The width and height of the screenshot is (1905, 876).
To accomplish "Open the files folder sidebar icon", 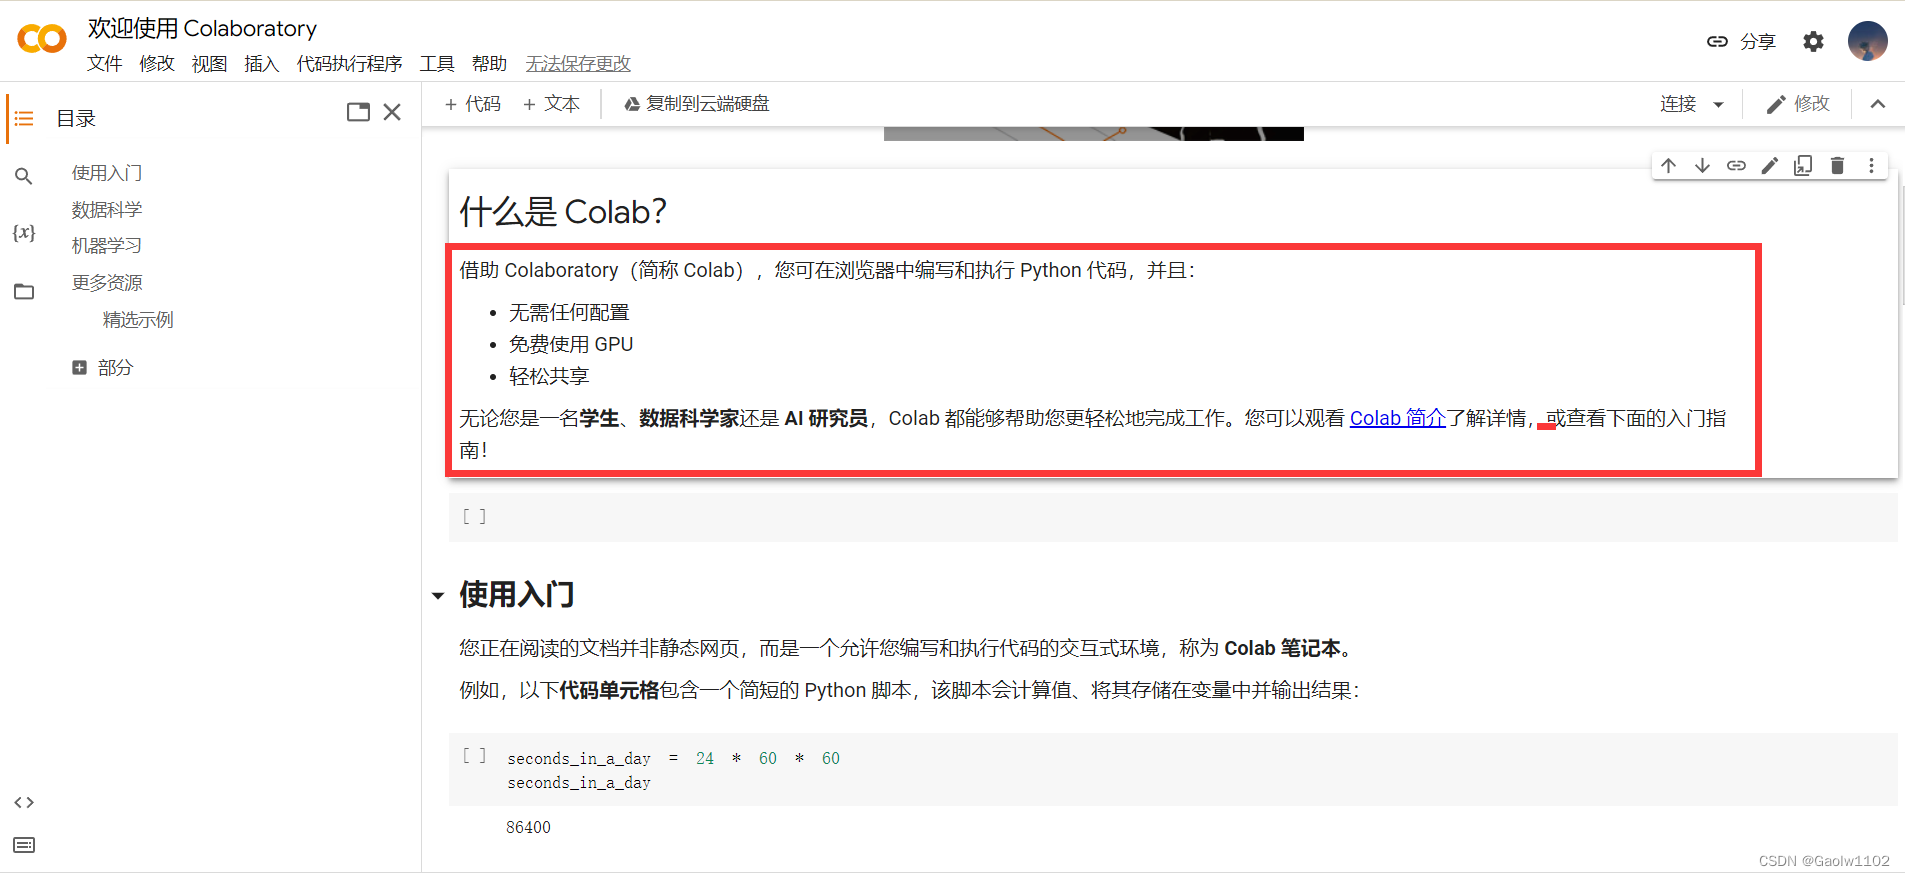I will [24, 292].
